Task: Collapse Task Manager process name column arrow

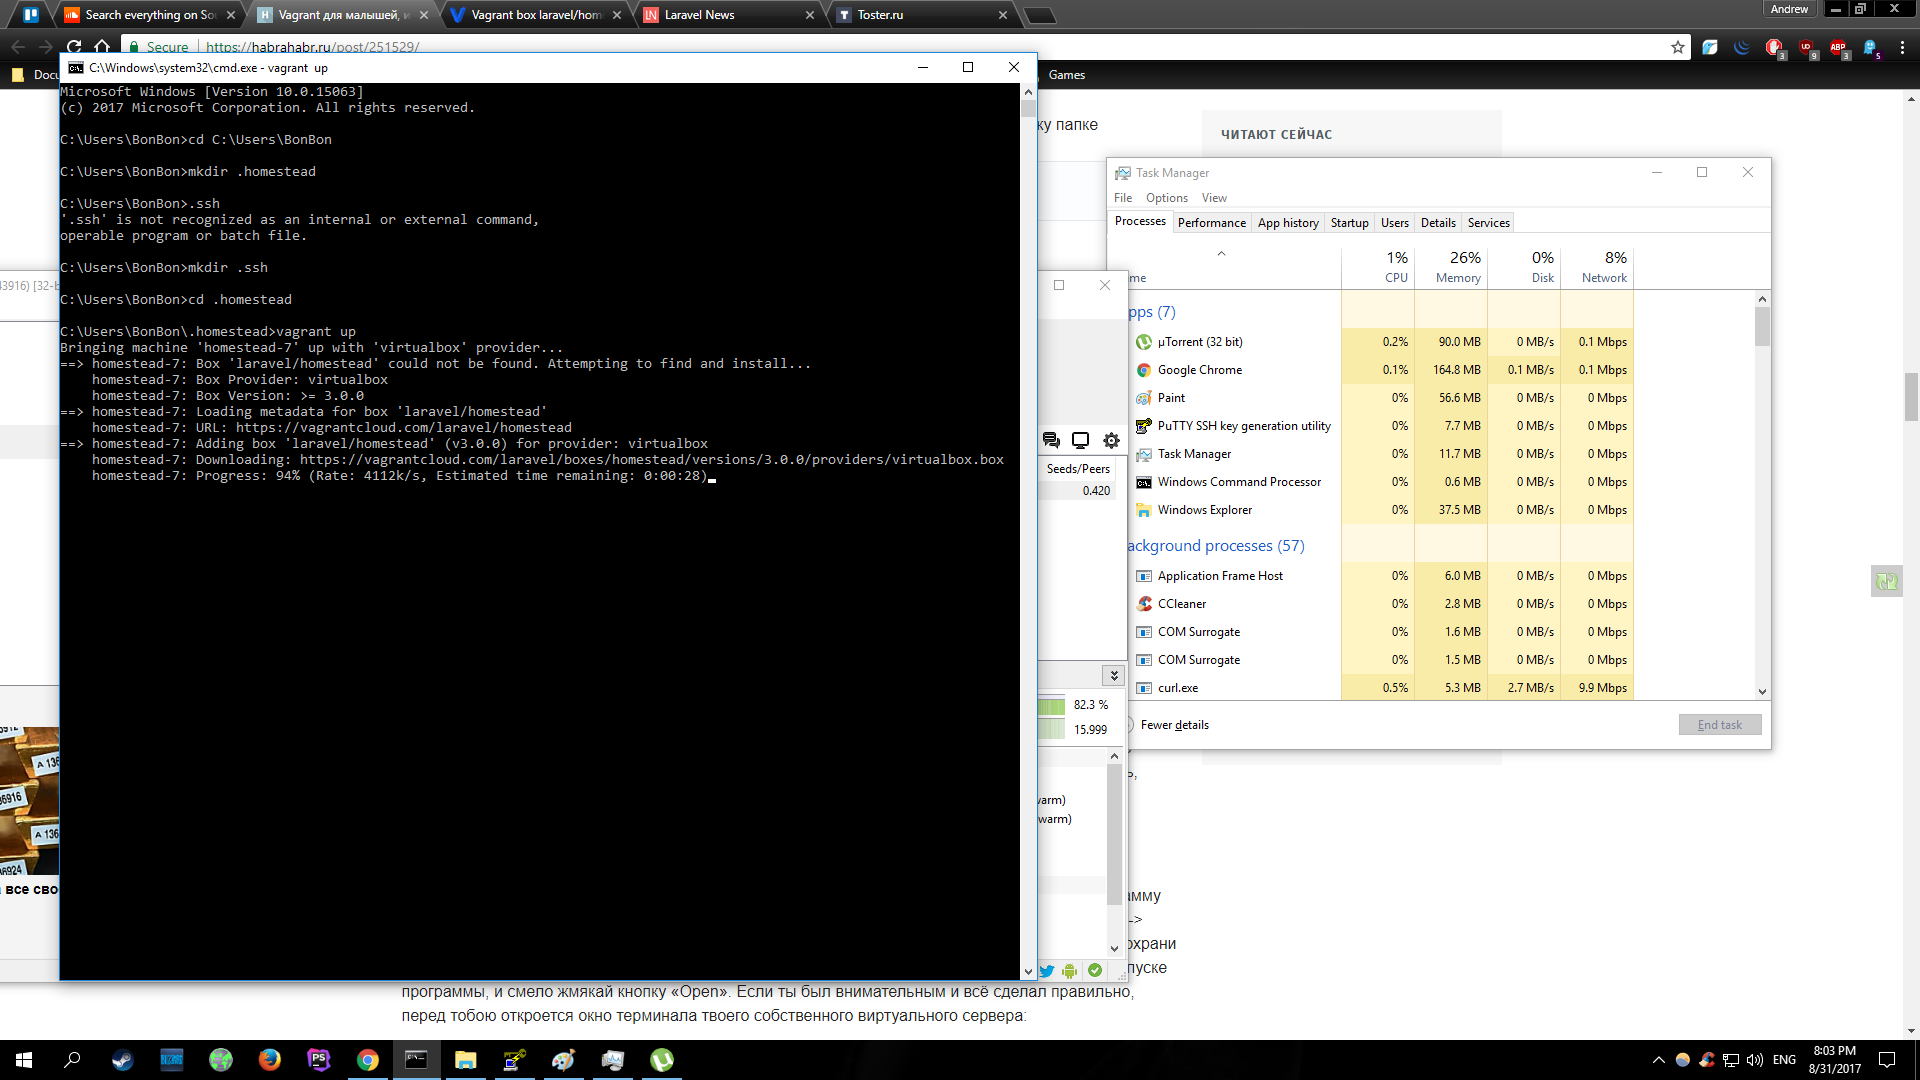Action: click(x=1221, y=254)
